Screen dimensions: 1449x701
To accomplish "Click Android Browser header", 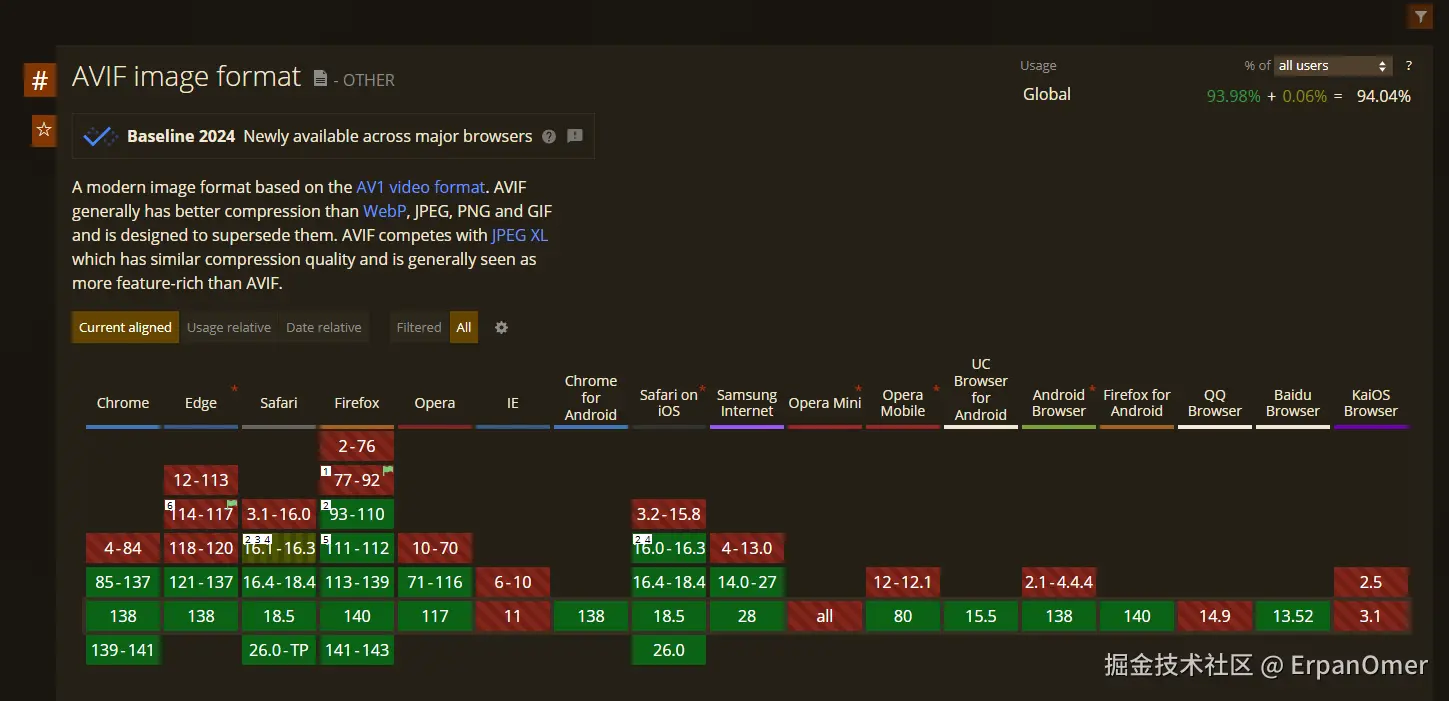I will click(1059, 403).
